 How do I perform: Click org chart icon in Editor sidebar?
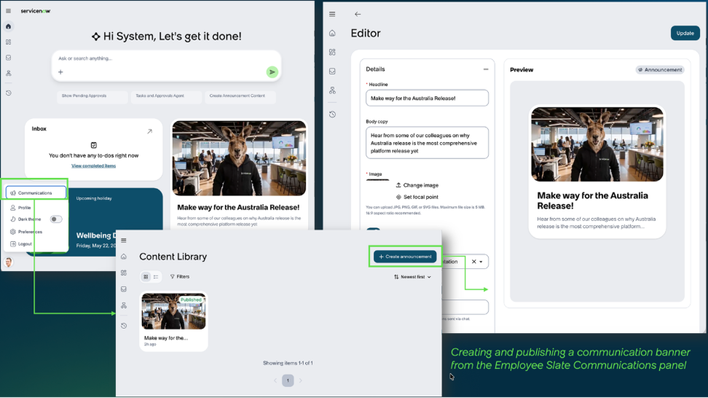(x=332, y=90)
